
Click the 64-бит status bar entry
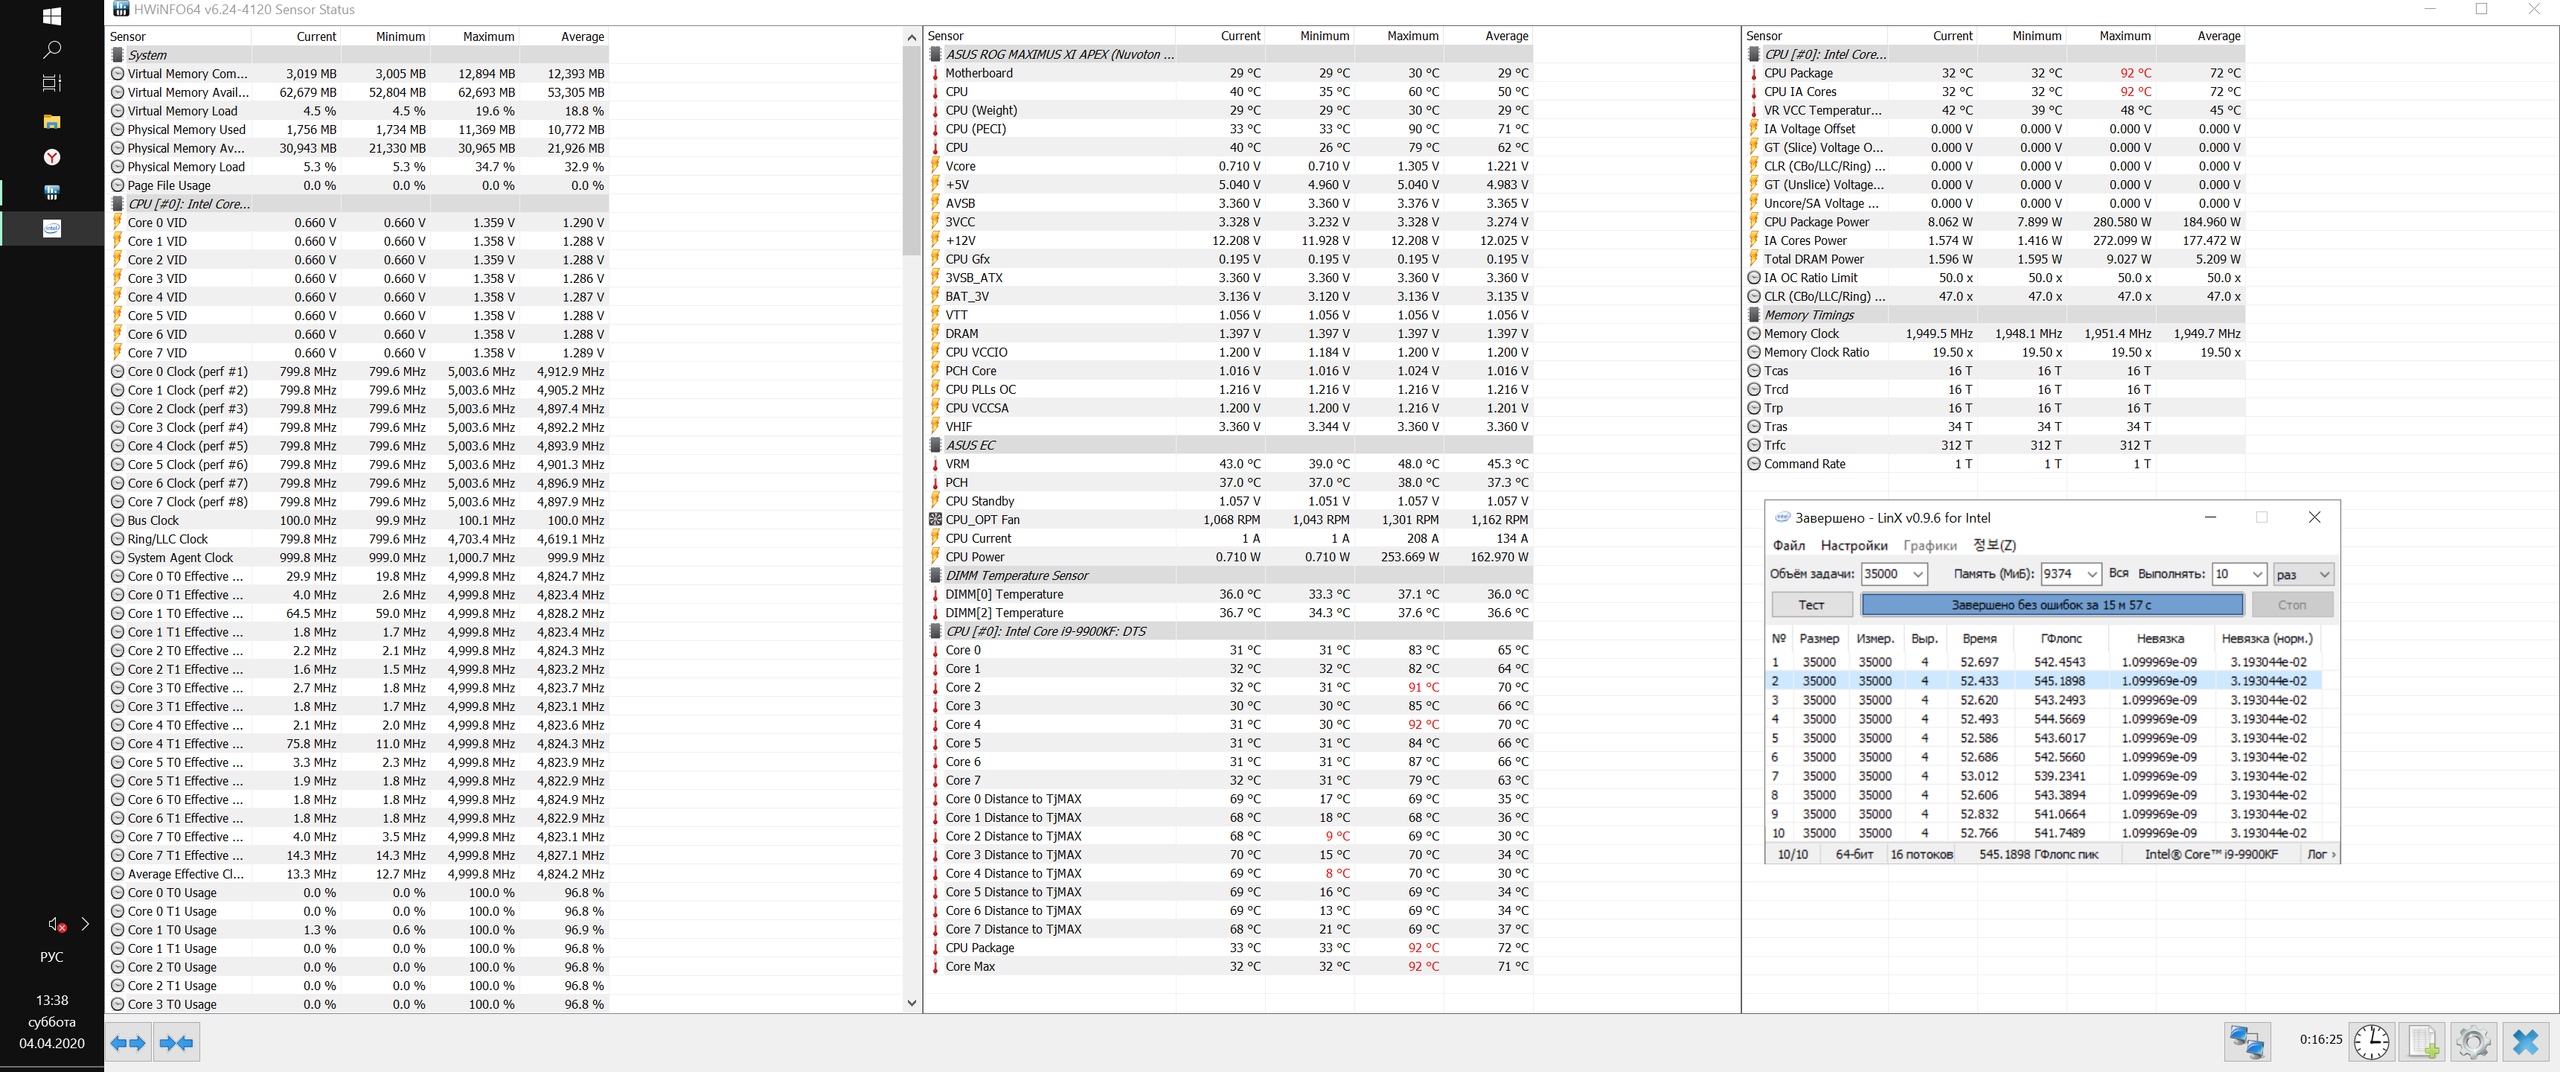[x=1854, y=854]
